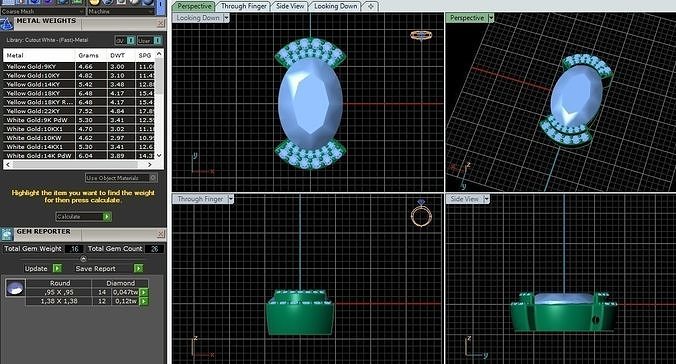Switch to the Side View tab
Screen dimensions: 676x364
[x=290, y=6]
